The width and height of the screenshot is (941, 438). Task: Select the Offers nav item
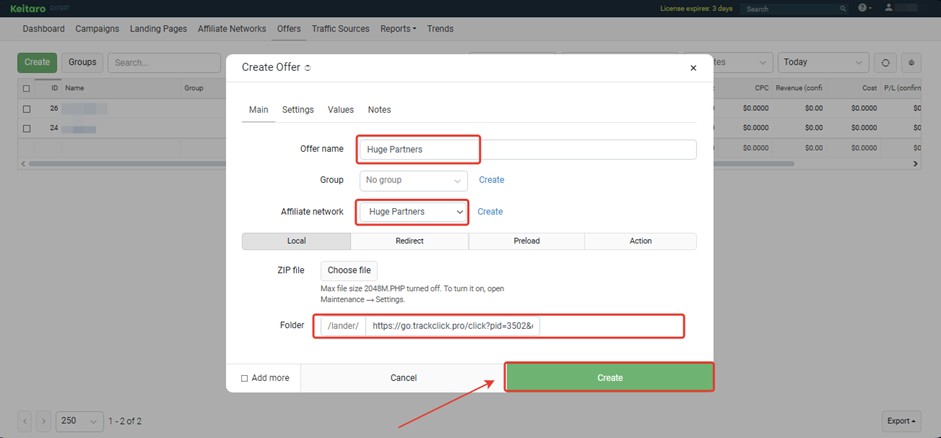tap(289, 29)
